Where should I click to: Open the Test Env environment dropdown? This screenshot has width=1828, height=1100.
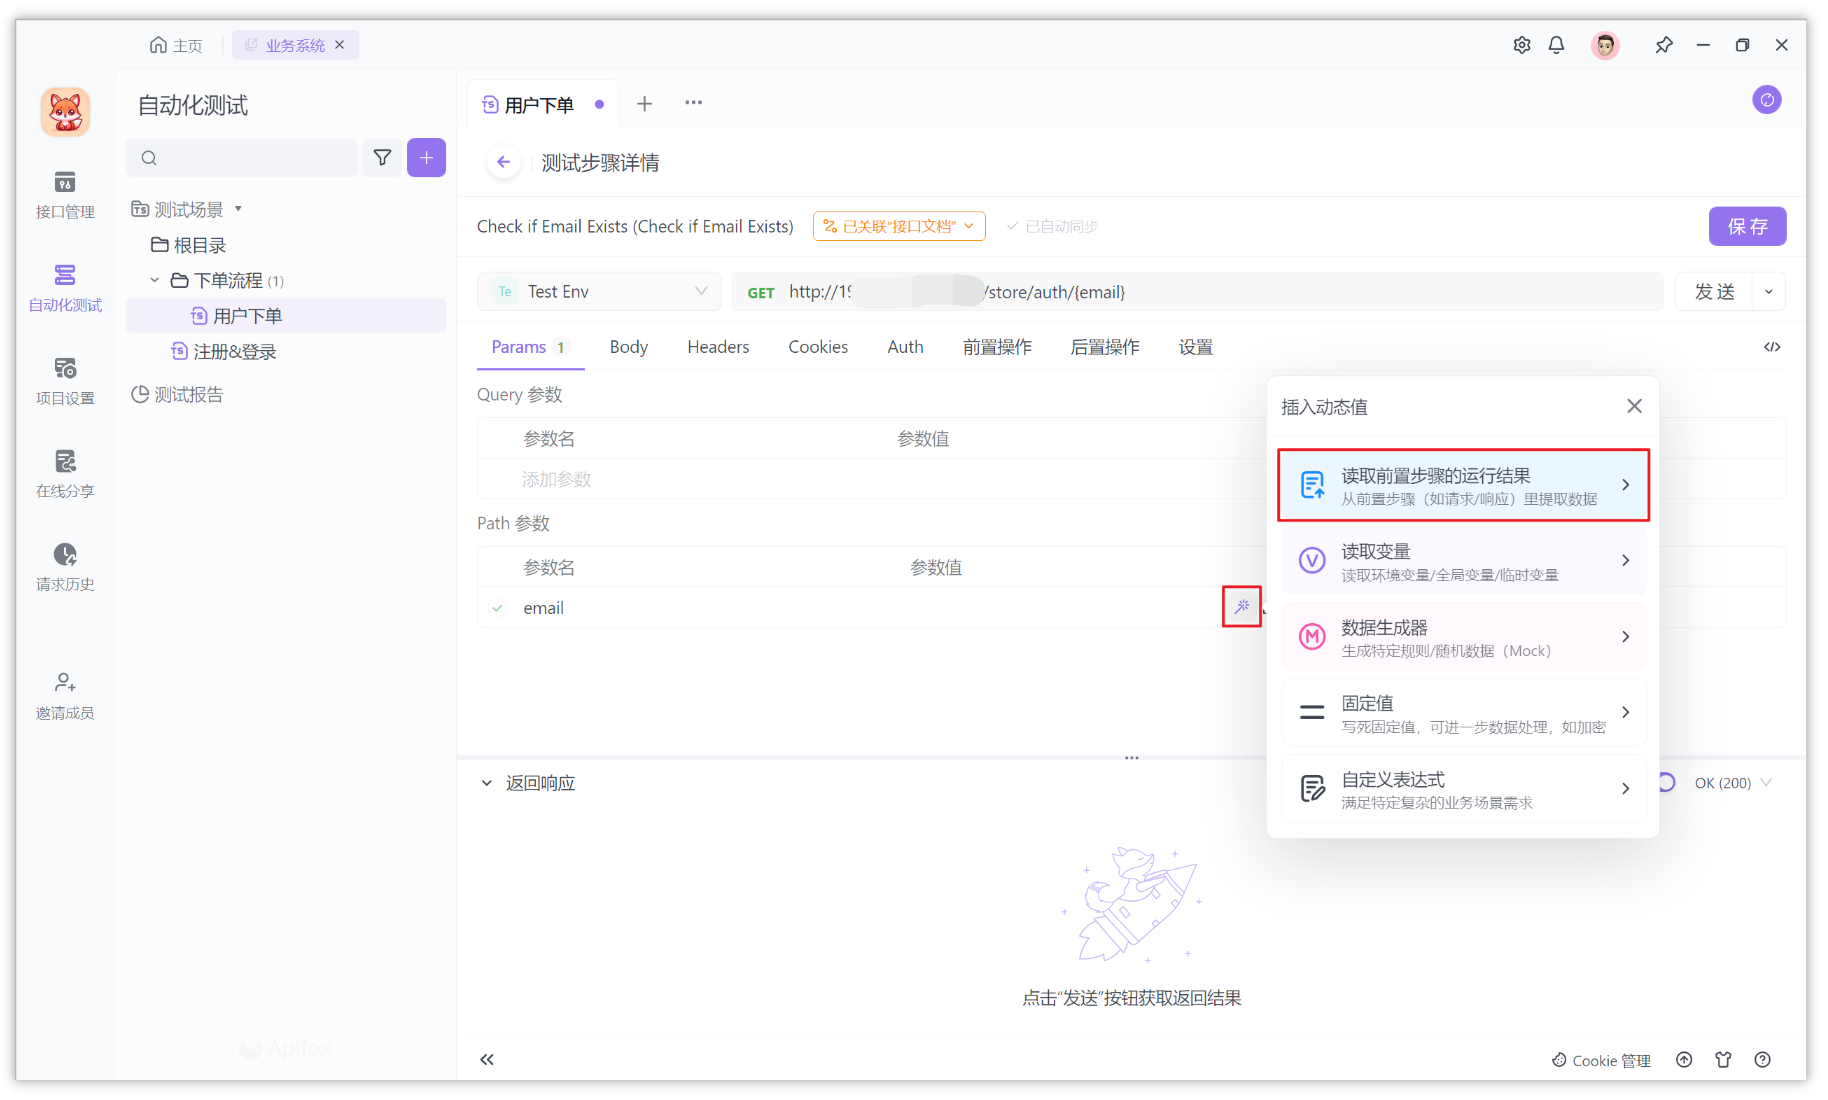click(x=598, y=291)
